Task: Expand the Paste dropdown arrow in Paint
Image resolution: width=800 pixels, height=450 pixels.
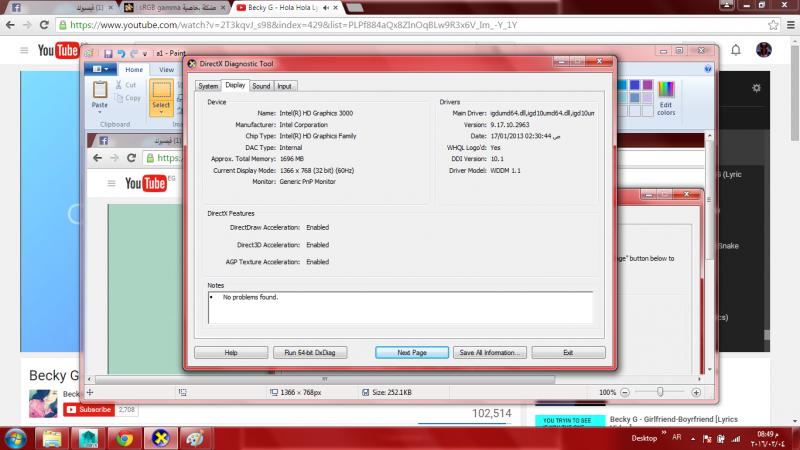Action: (x=99, y=112)
